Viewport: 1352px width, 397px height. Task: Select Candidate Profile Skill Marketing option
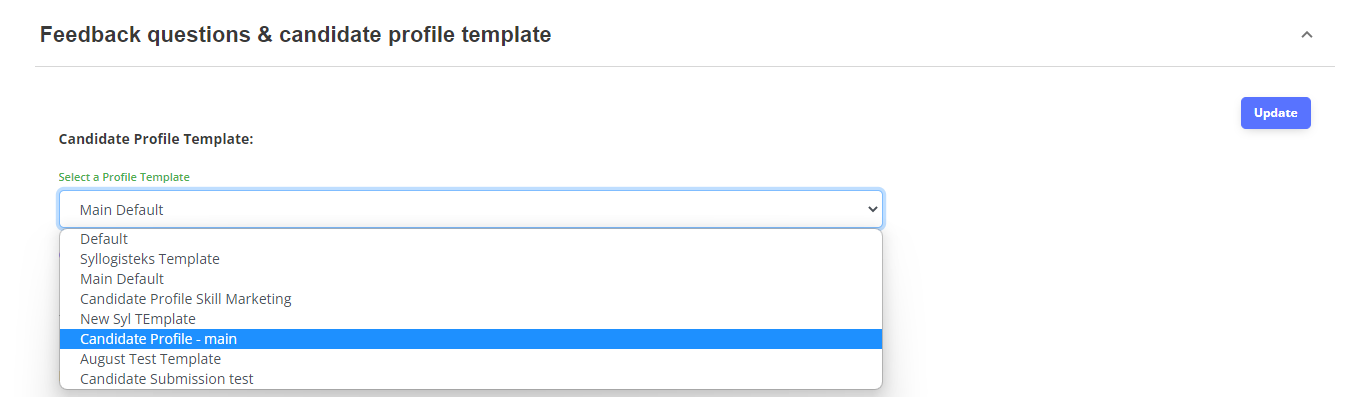471,299
